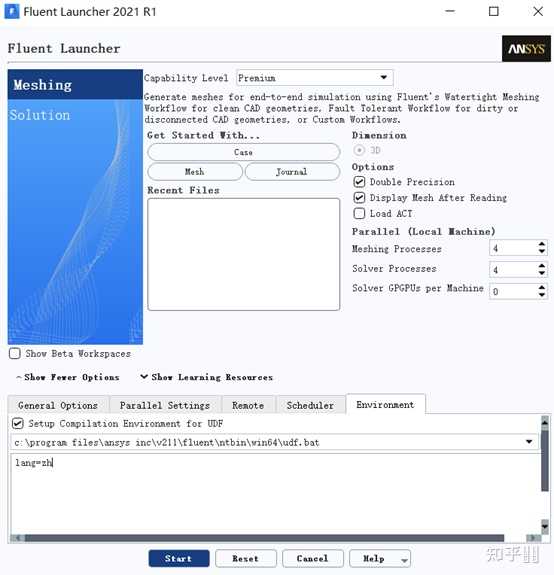Toggle Display Mesh After Reading

(359, 198)
